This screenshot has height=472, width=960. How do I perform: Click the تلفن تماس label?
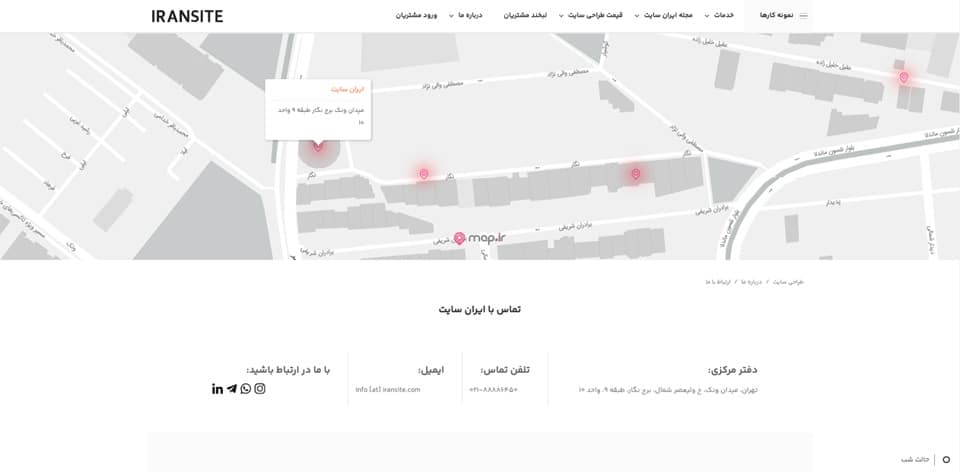[x=505, y=370]
